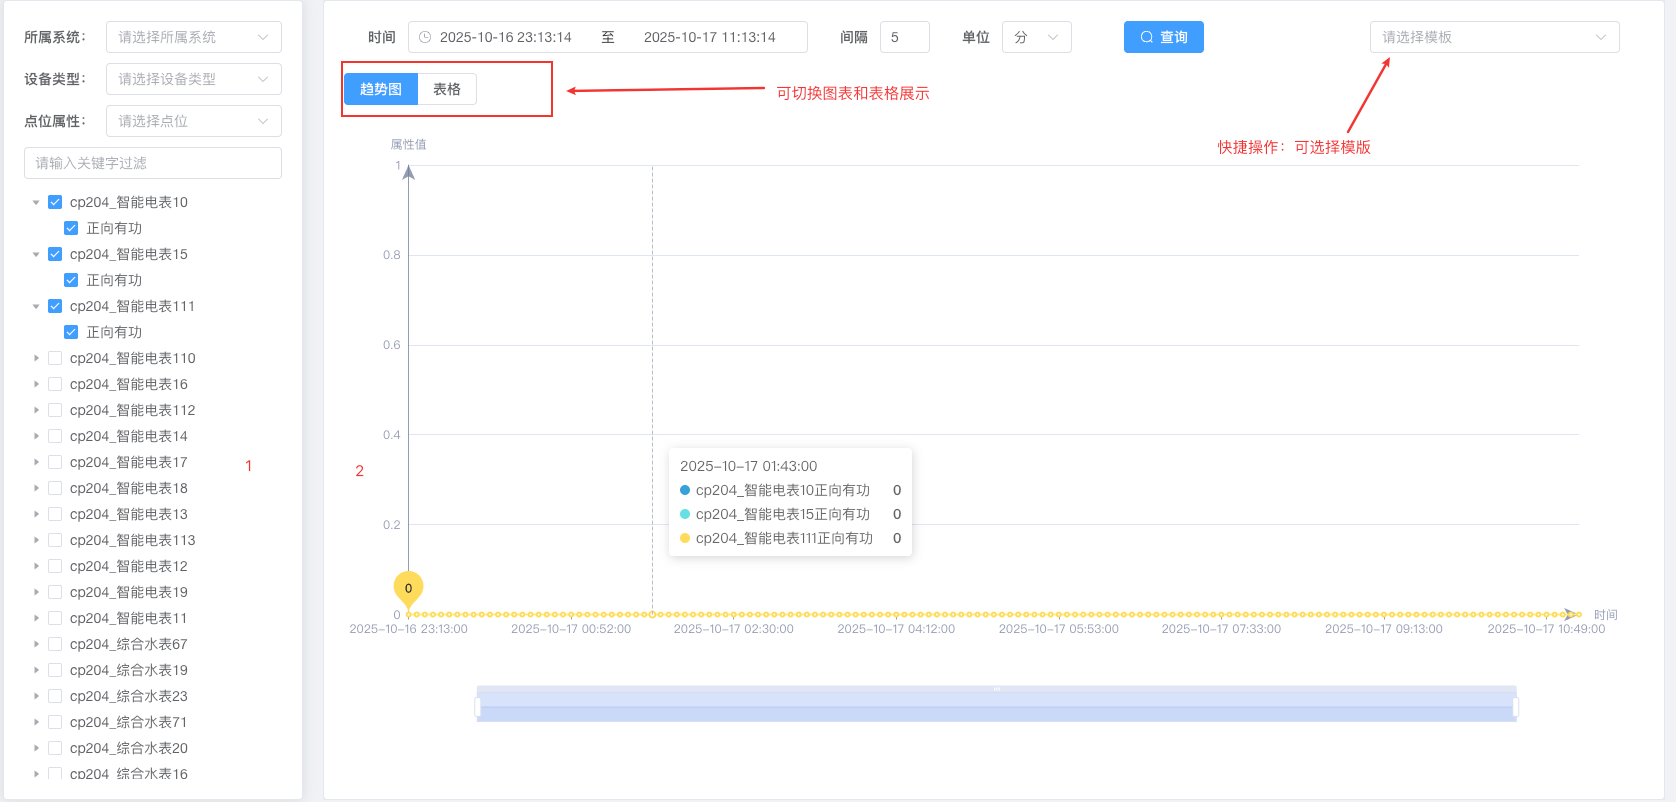Uncheck the cp204_智能电表15 checkbox

coord(55,254)
